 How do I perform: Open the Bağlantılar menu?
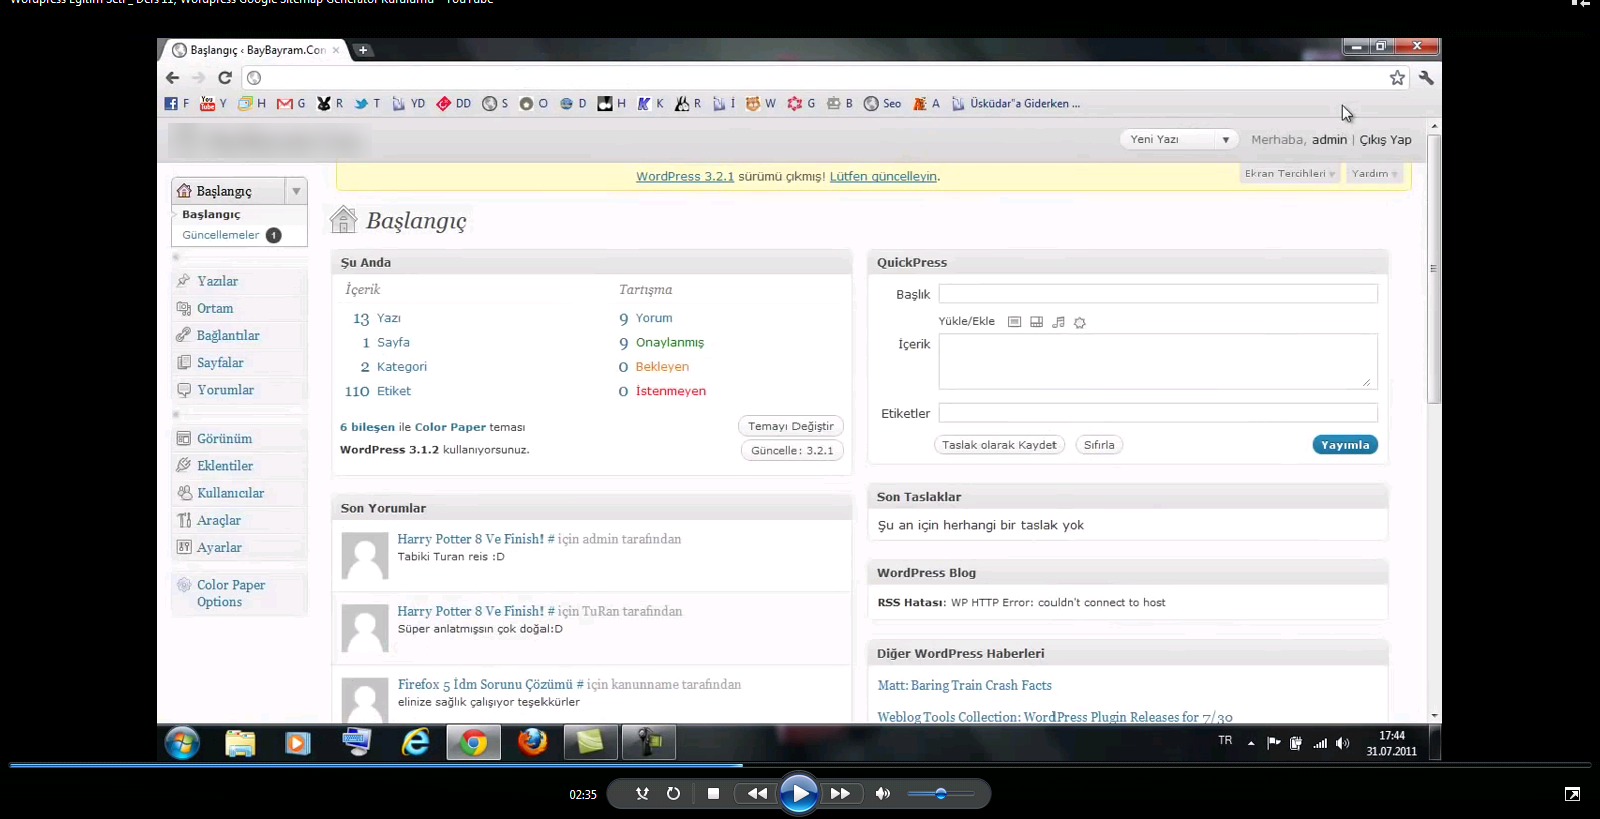pos(228,335)
